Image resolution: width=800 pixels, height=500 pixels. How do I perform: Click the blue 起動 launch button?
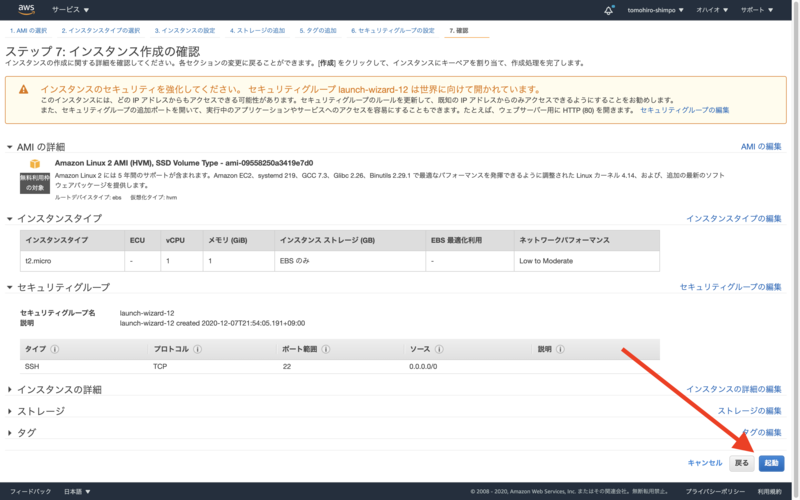[771, 463]
